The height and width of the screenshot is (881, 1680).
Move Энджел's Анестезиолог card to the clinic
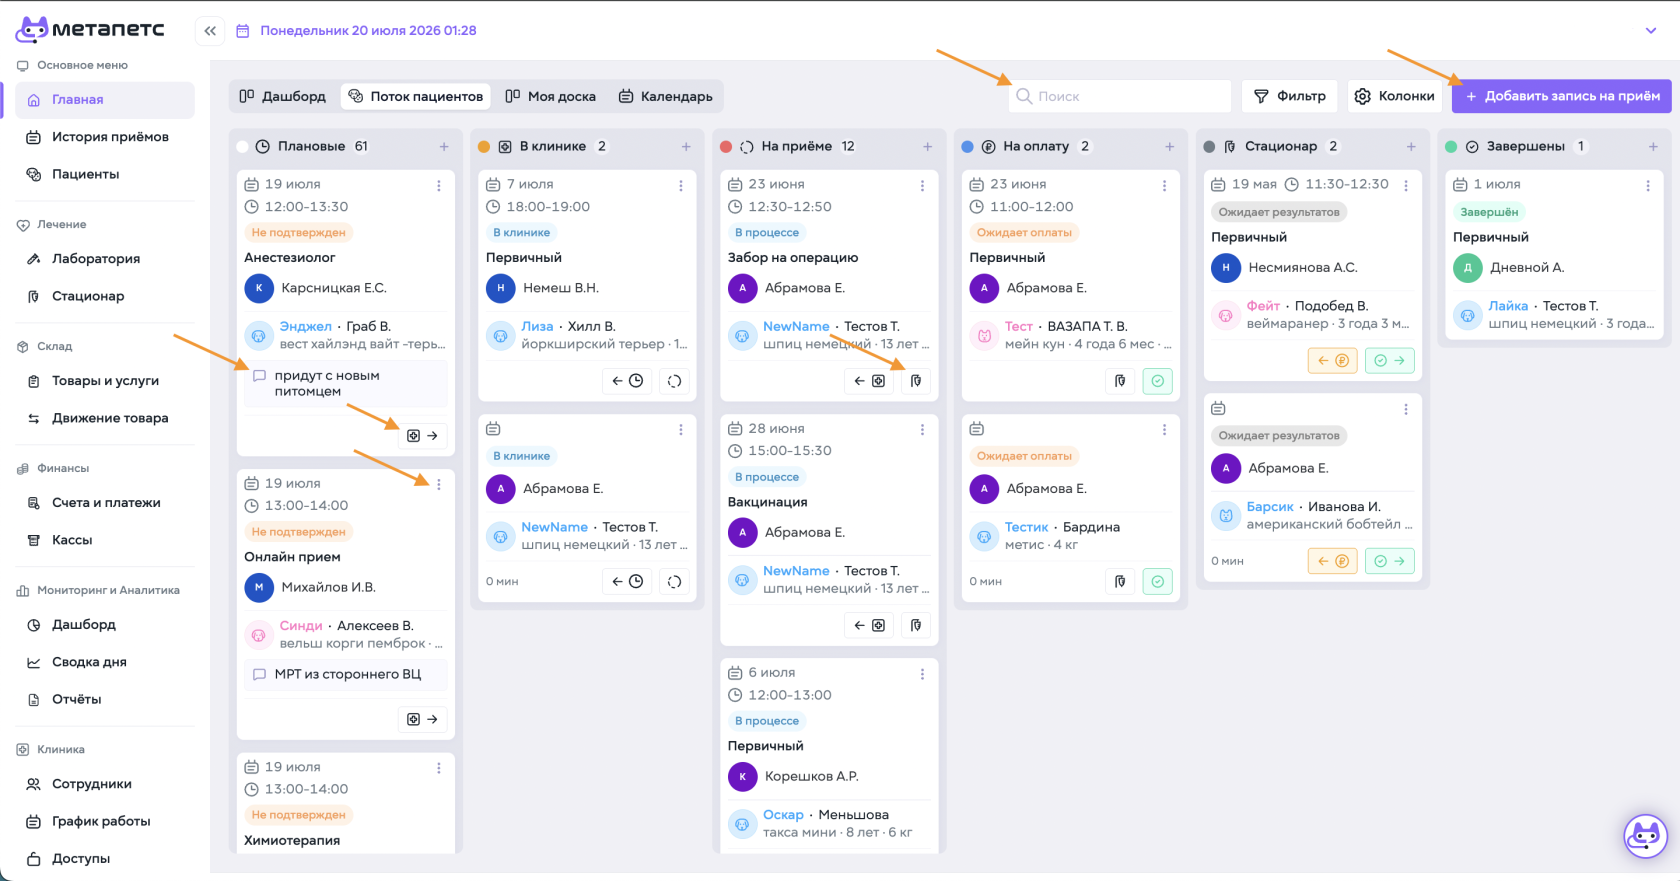click(x=423, y=436)
